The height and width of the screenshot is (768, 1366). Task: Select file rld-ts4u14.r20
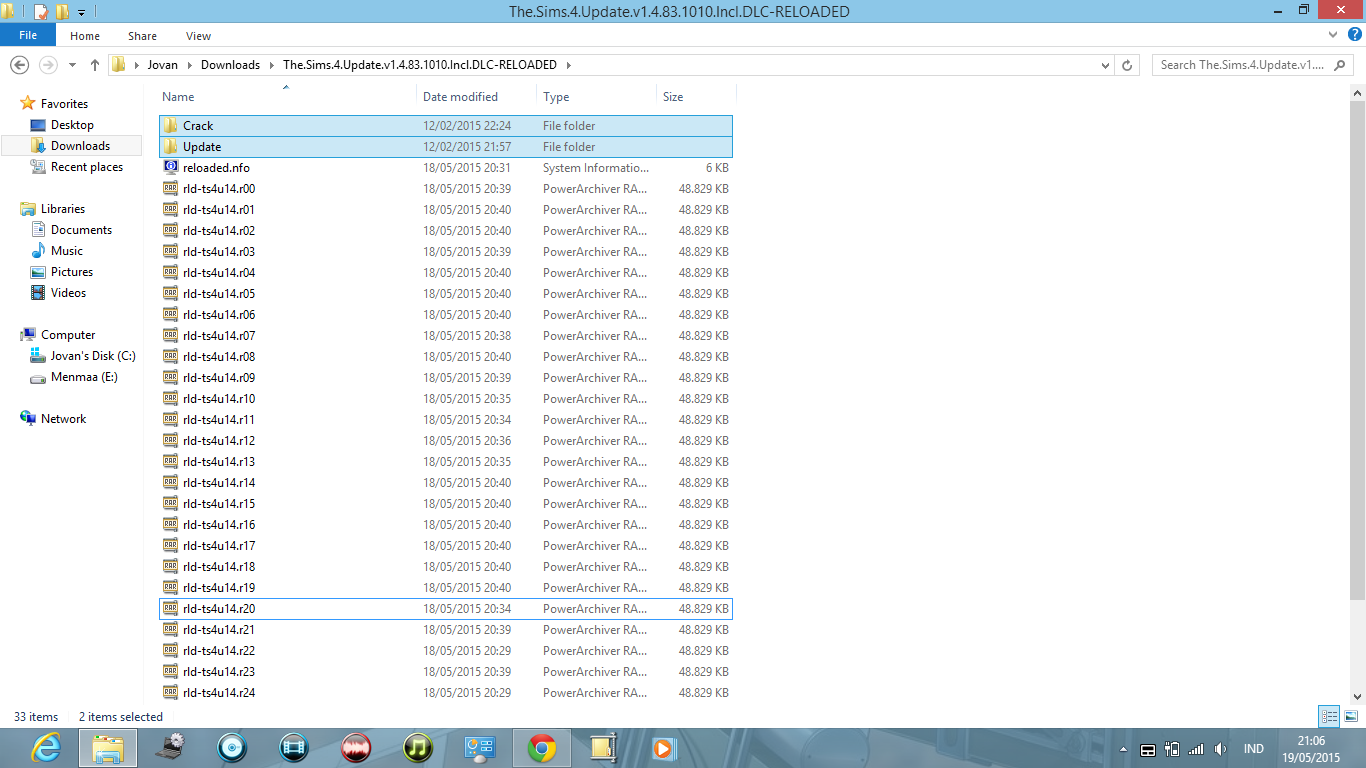446,609
